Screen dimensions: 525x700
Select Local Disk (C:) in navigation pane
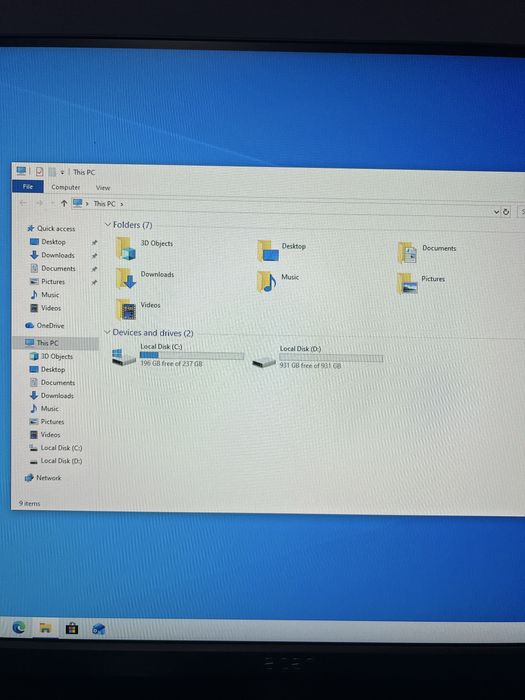(x=61, y=448)
